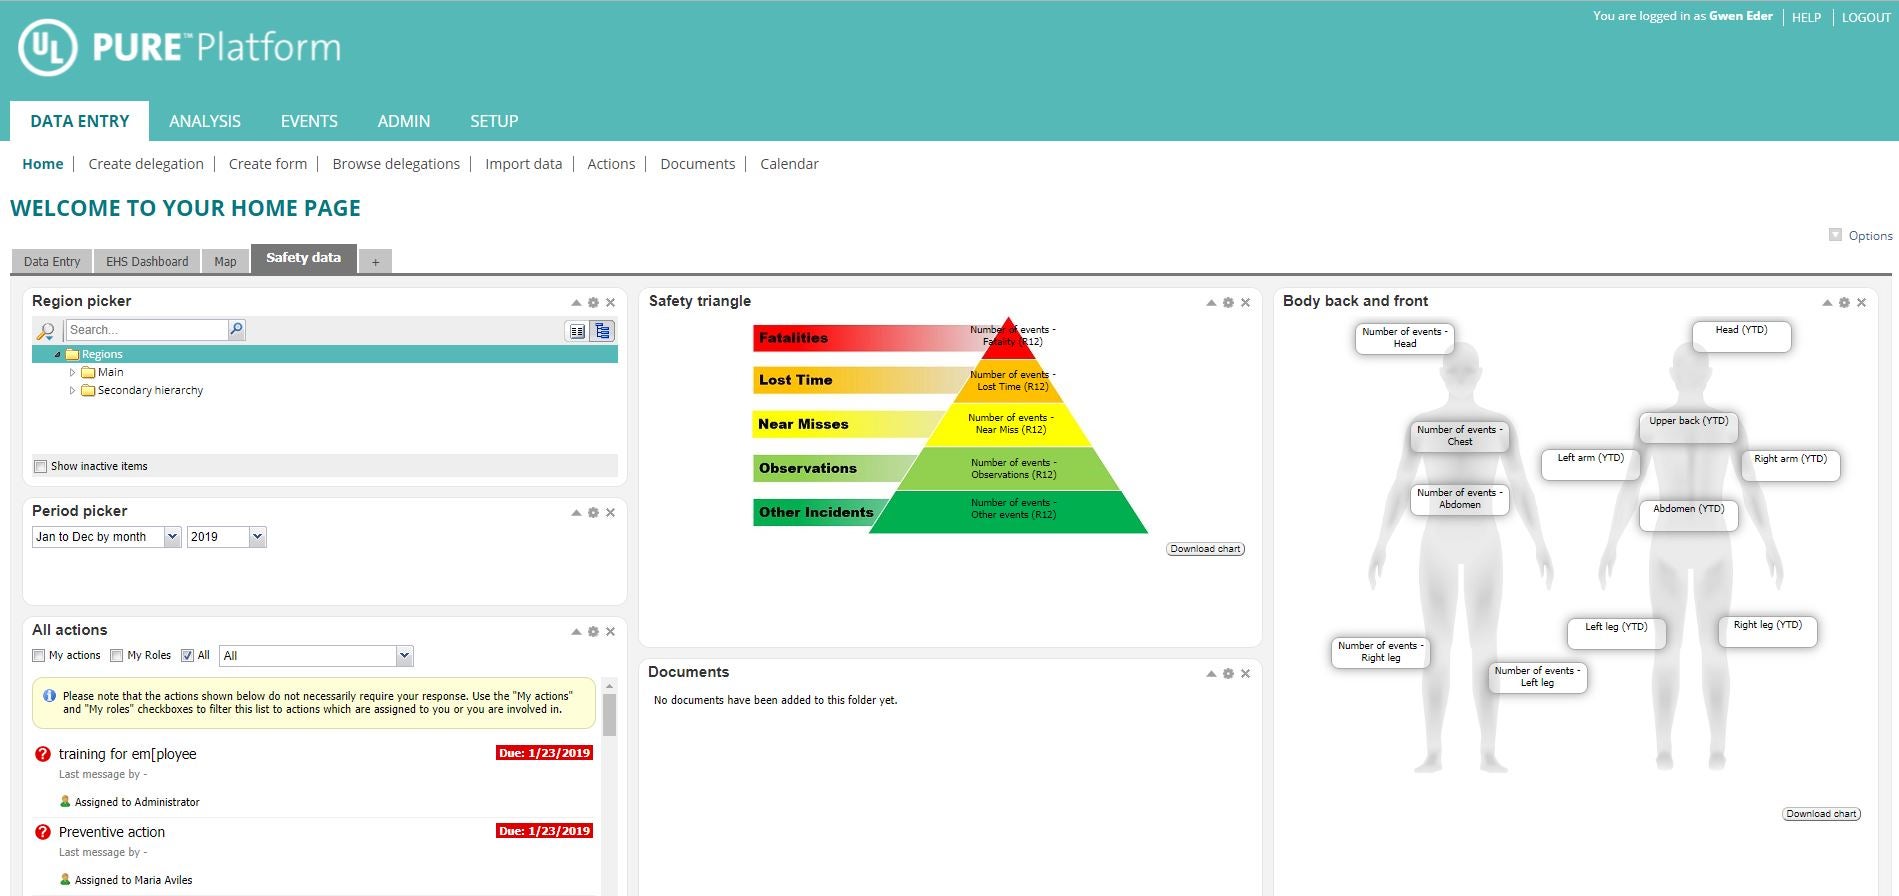Collapse Body back and front widget
The height and width of the screenshot is (896, 1899).
[x=1827, y=303]
